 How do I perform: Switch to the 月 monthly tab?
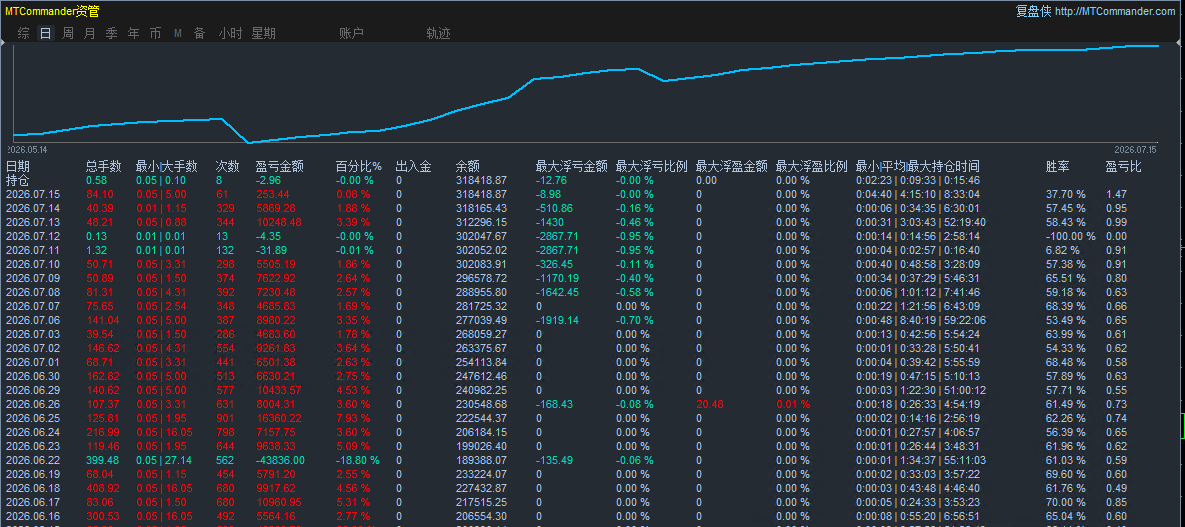tap(90, 33)
